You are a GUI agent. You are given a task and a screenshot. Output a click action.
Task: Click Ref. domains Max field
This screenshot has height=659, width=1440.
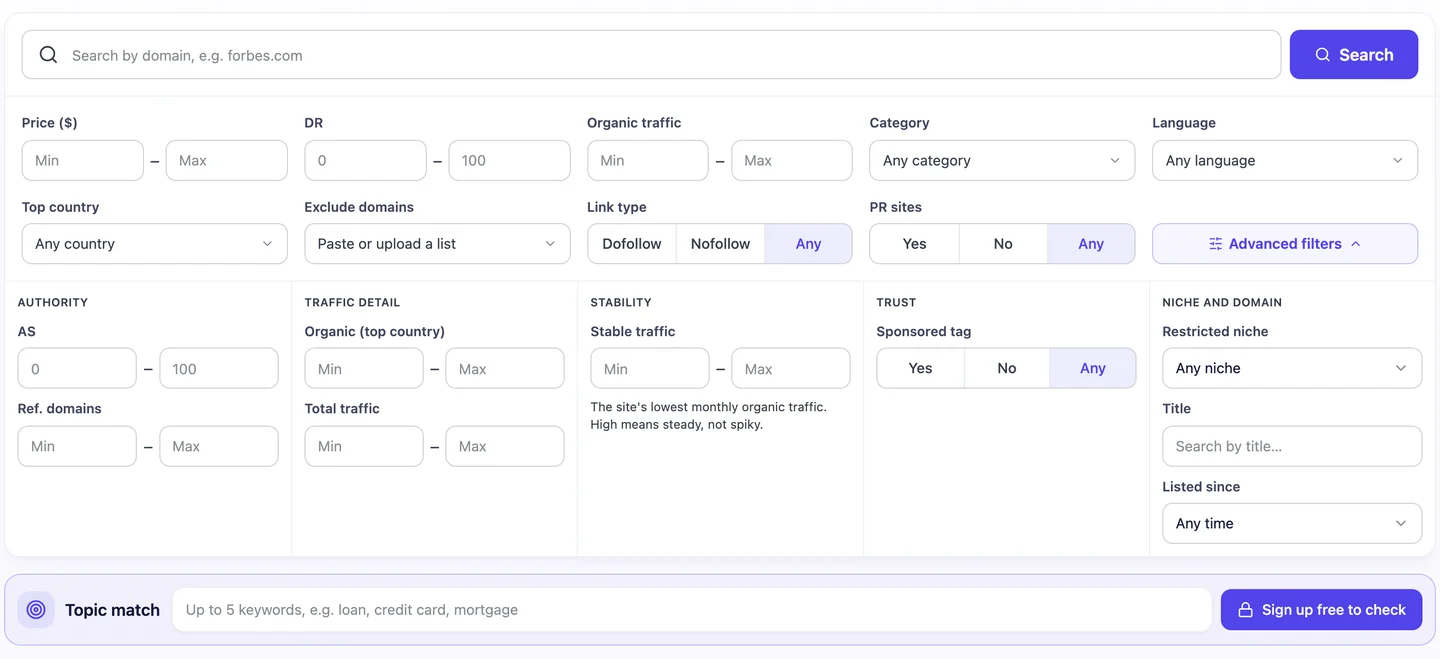[x=219, y=446]
